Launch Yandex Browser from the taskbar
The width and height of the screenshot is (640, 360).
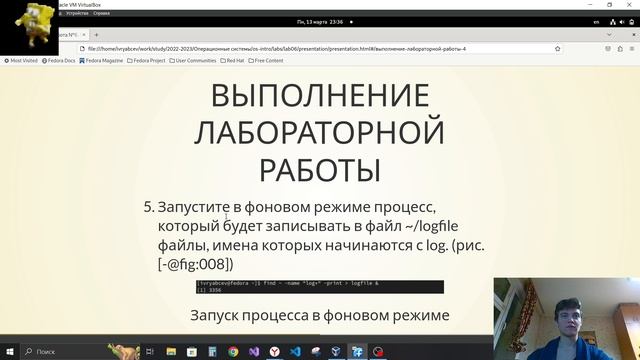275,351
